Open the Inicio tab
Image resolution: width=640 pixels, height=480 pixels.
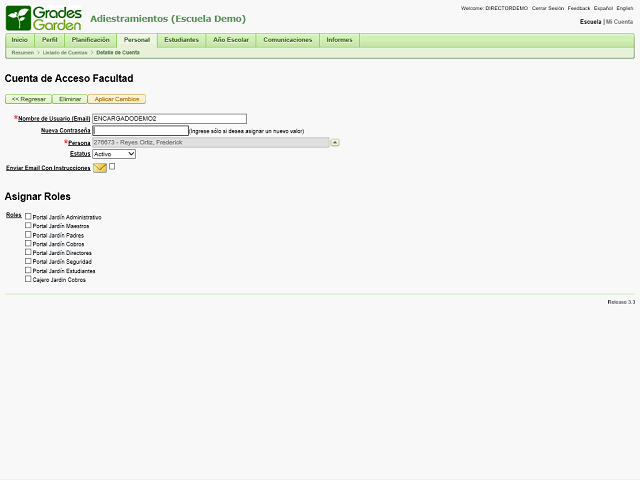[20, 40]
